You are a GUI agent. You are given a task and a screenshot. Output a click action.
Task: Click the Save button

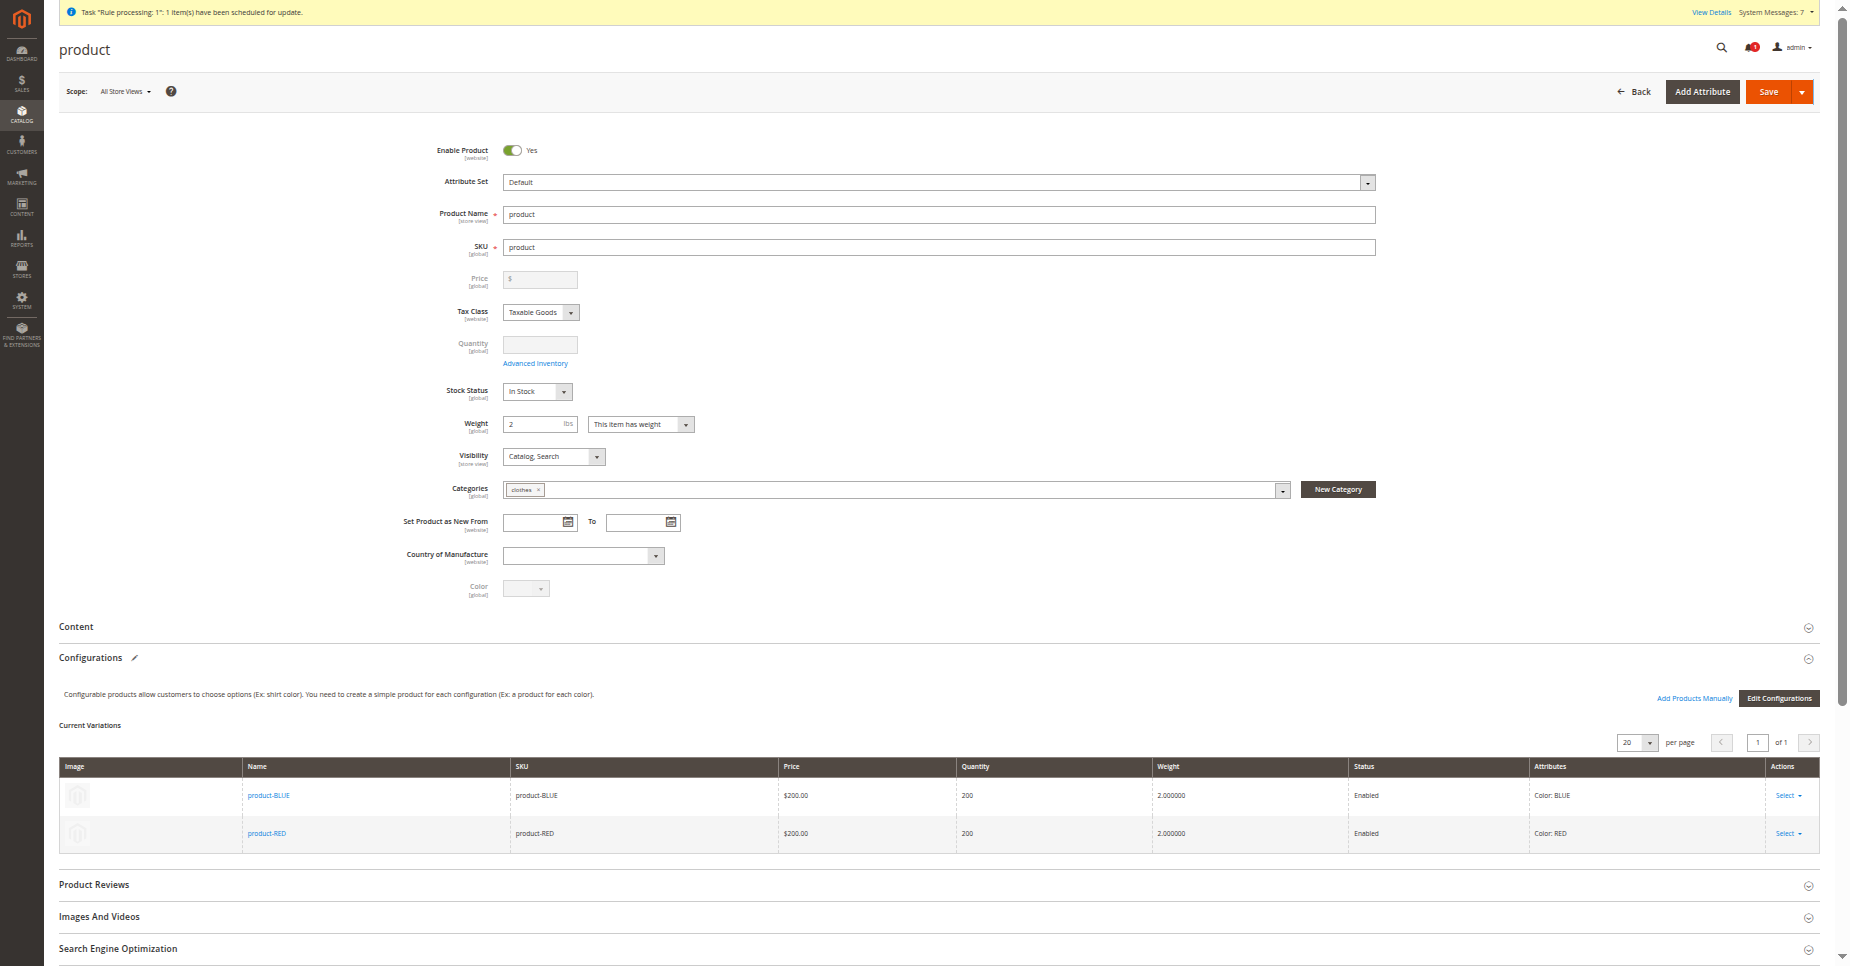(1769, 92)
